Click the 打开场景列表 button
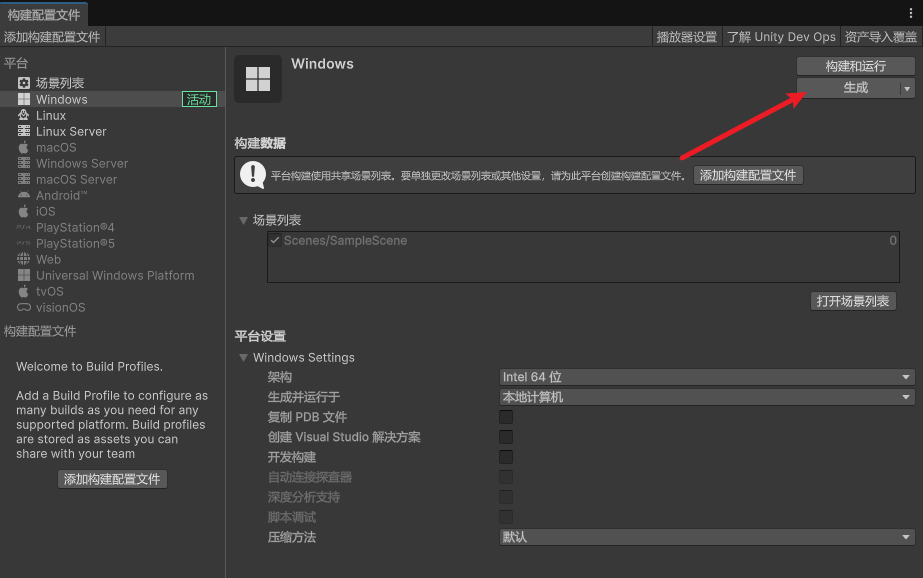The width and height of the screenshot is (923, 578). pos(852,301)
